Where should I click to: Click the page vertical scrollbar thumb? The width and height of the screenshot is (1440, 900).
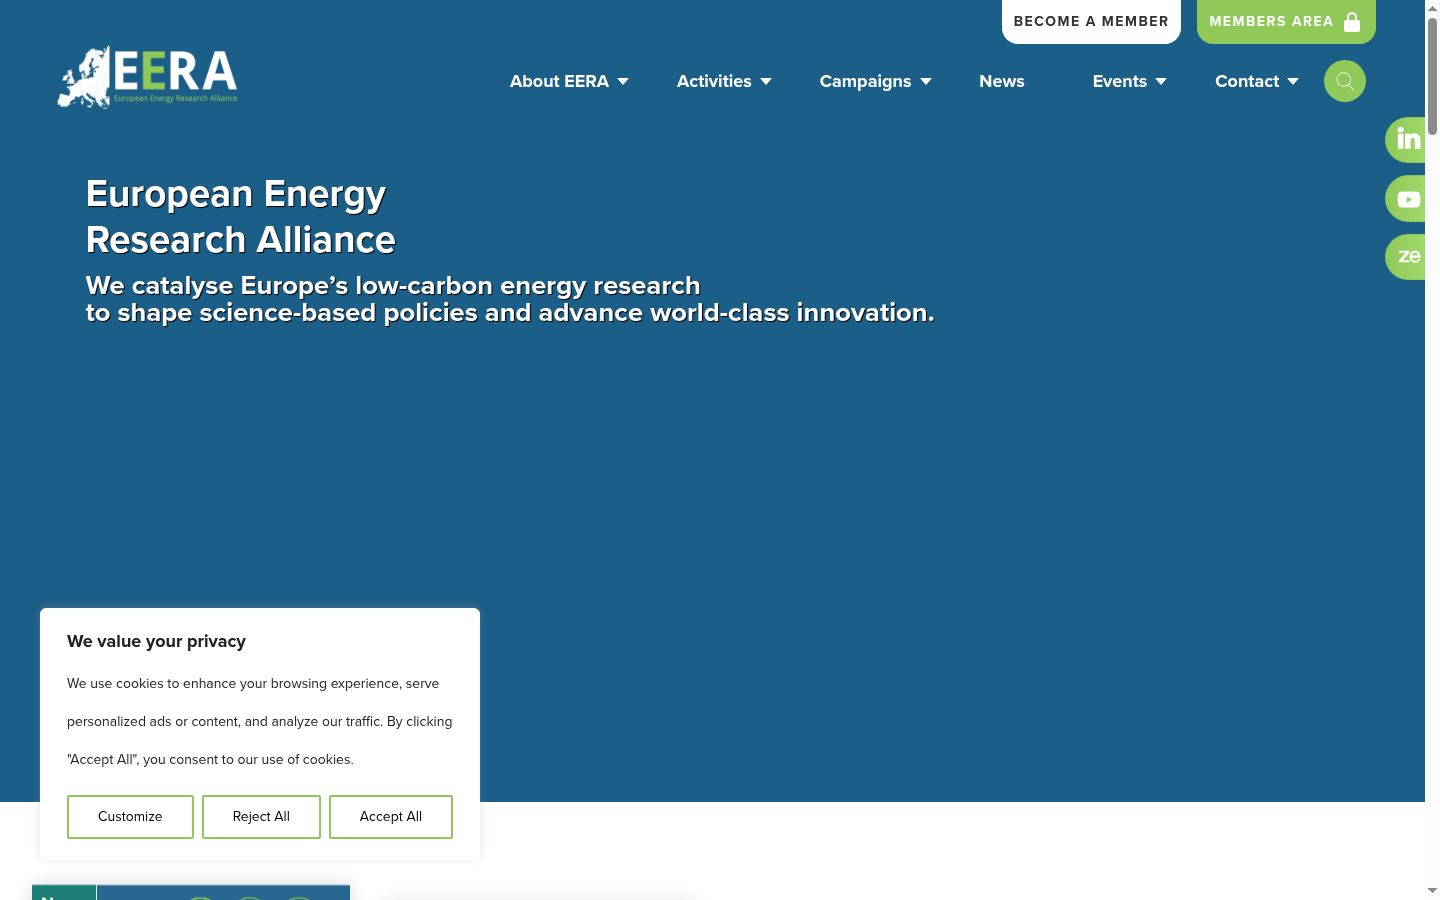(x=1432, y=76)
